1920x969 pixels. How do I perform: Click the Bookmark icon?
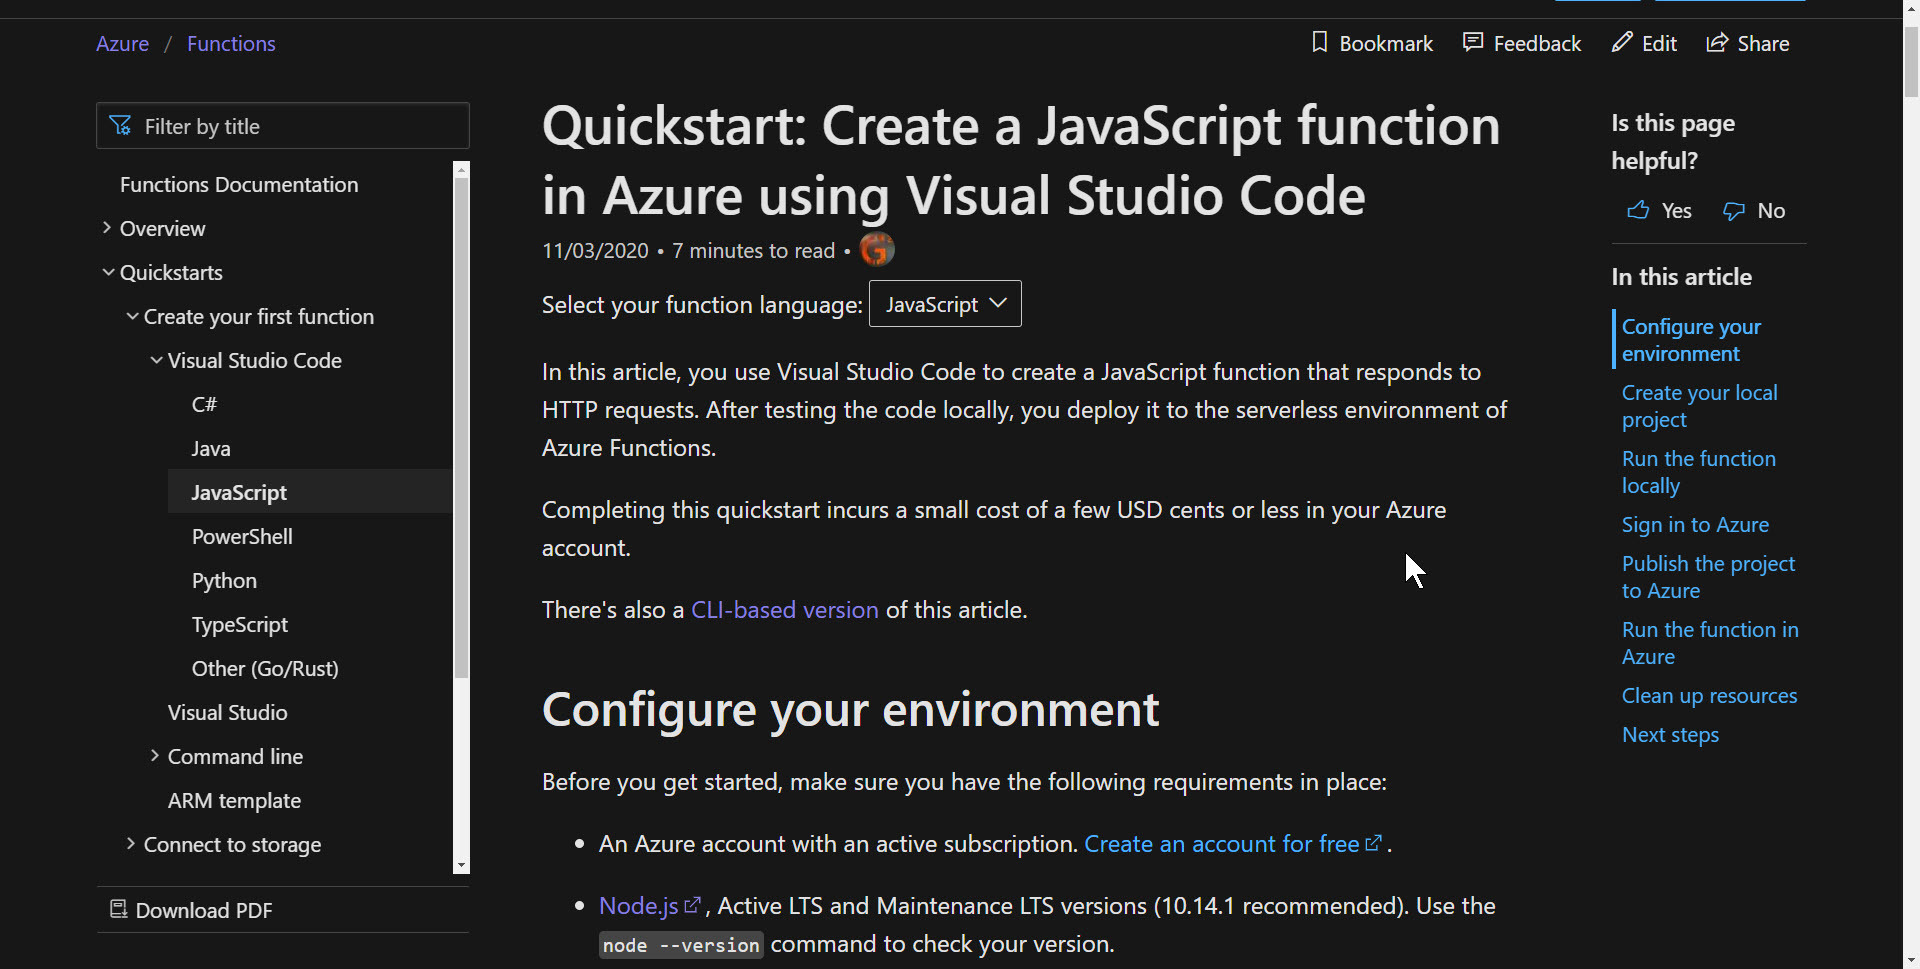pos(1320,42)
